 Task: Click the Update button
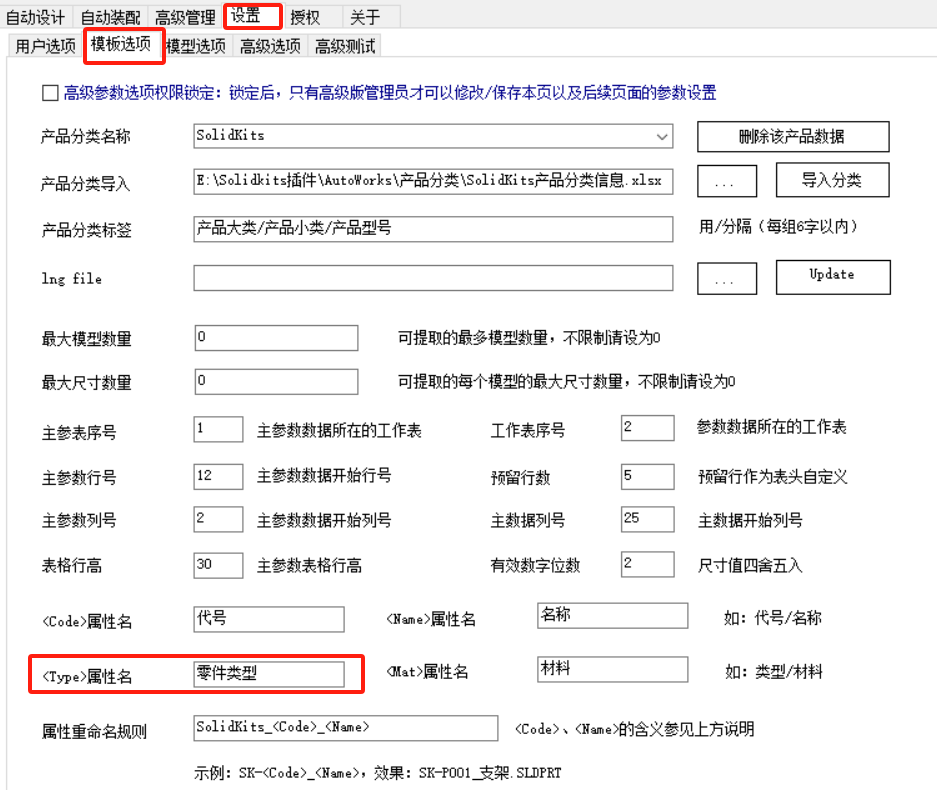pyautogui.click(x=832, y=277)
